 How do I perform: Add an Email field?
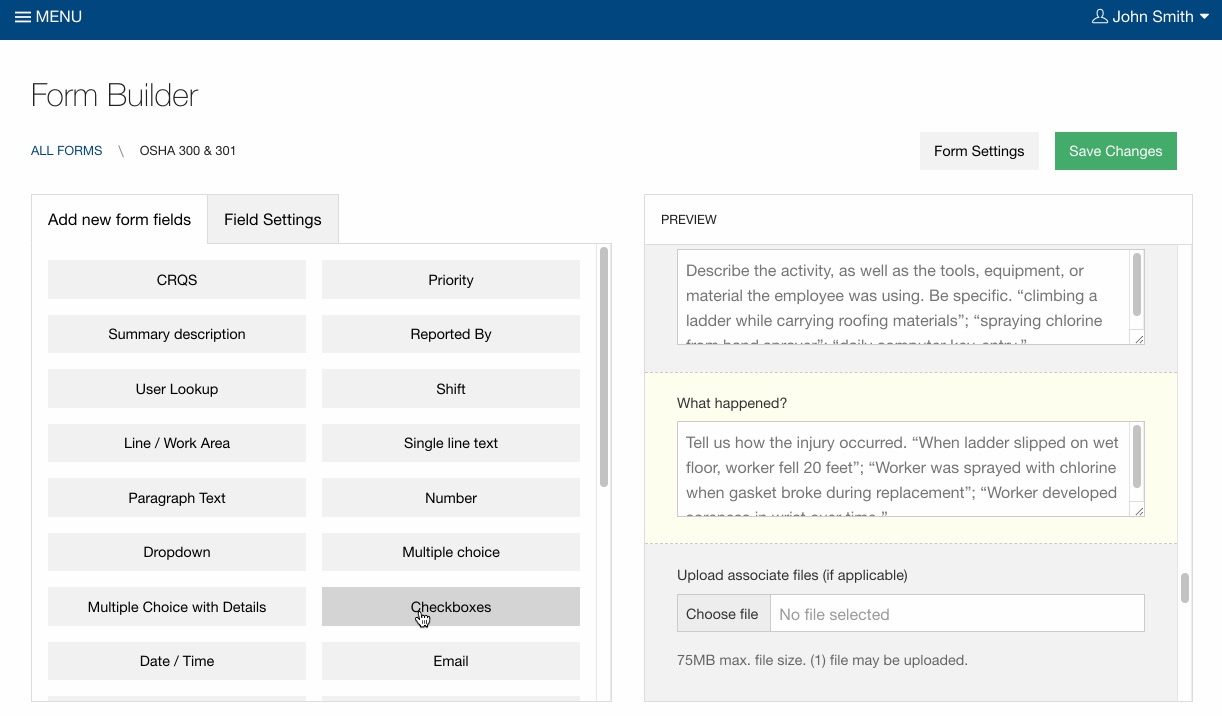point(451,661)
